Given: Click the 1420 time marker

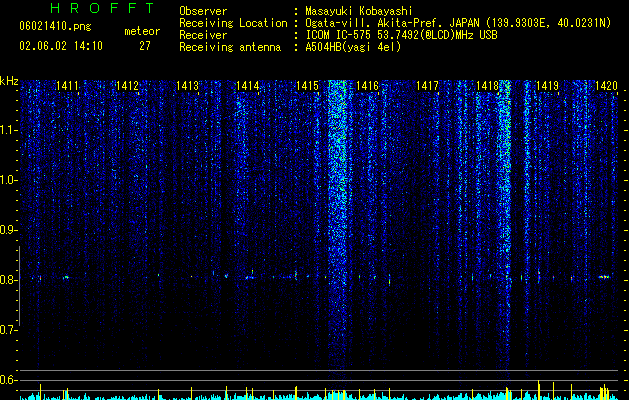Looking at the screenshot, I should coord(606,85).
